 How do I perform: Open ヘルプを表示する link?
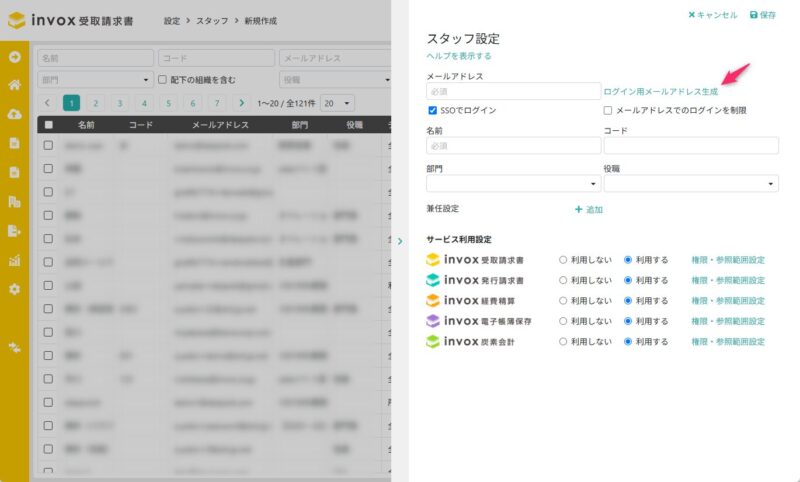[459, 56]
